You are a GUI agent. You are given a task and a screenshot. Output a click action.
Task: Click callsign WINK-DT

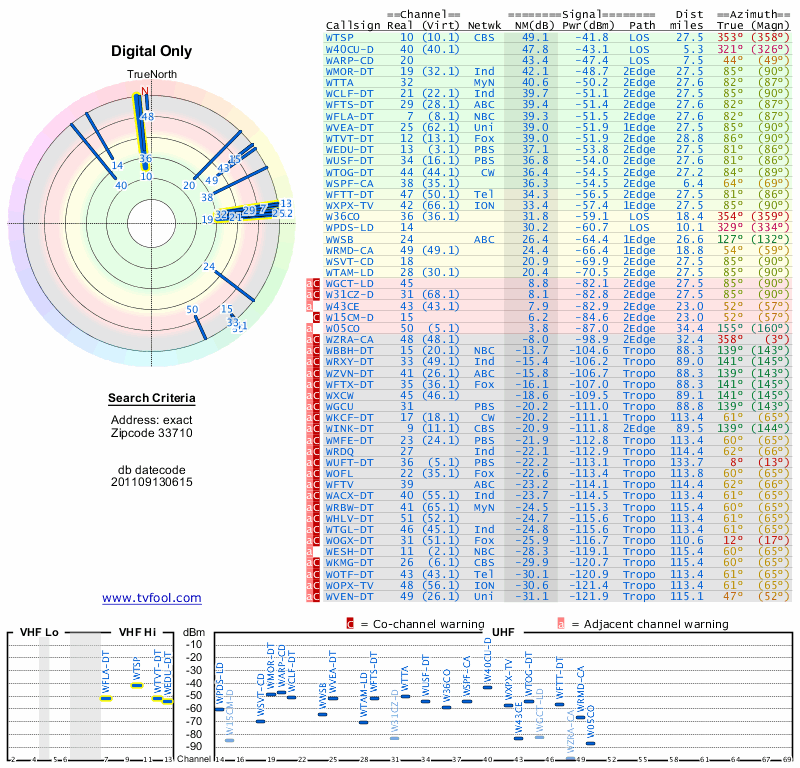click(349, 429)
